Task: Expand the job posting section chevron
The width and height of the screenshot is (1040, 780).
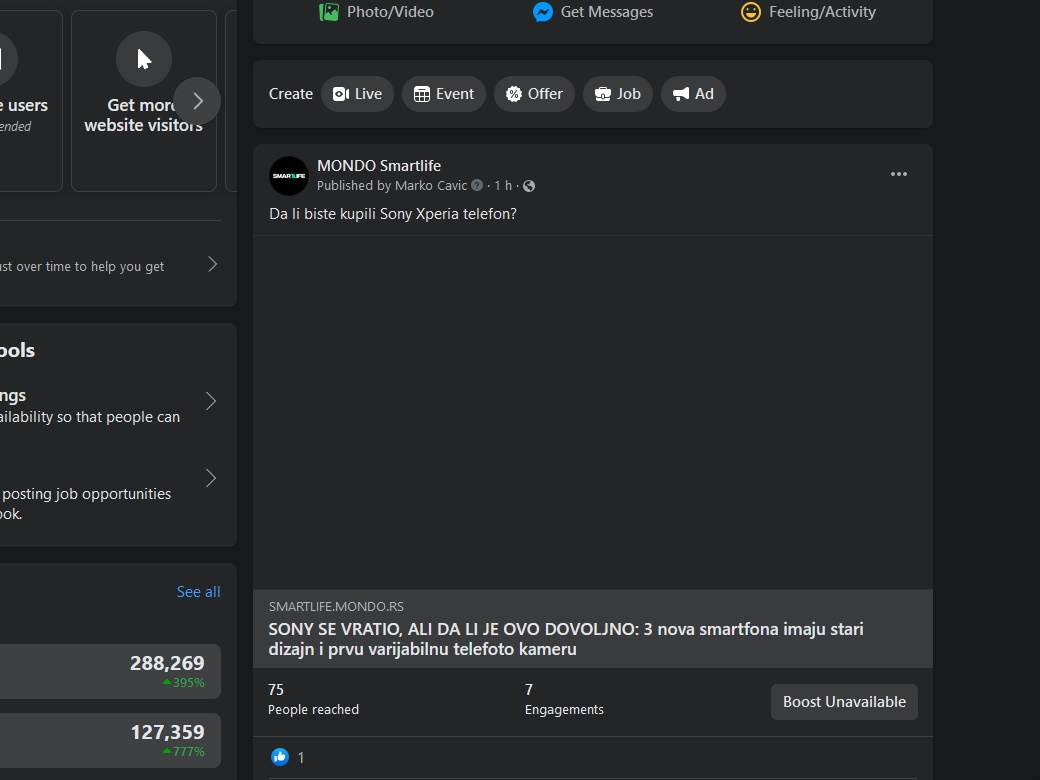Action: click(211, 478)
